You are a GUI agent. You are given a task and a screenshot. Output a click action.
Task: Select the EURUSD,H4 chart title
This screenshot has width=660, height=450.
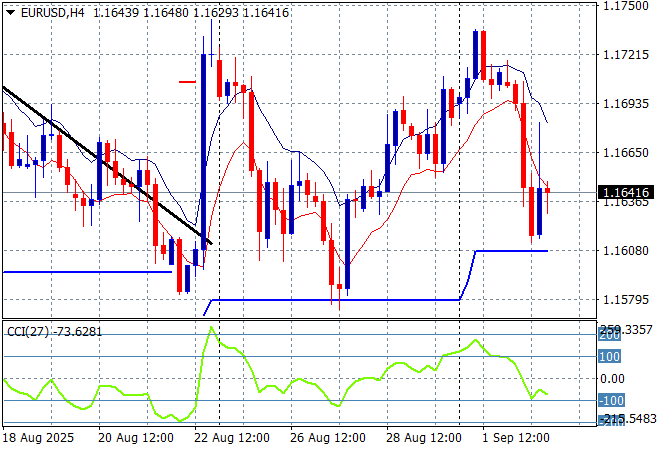click(x=52, y=13)
